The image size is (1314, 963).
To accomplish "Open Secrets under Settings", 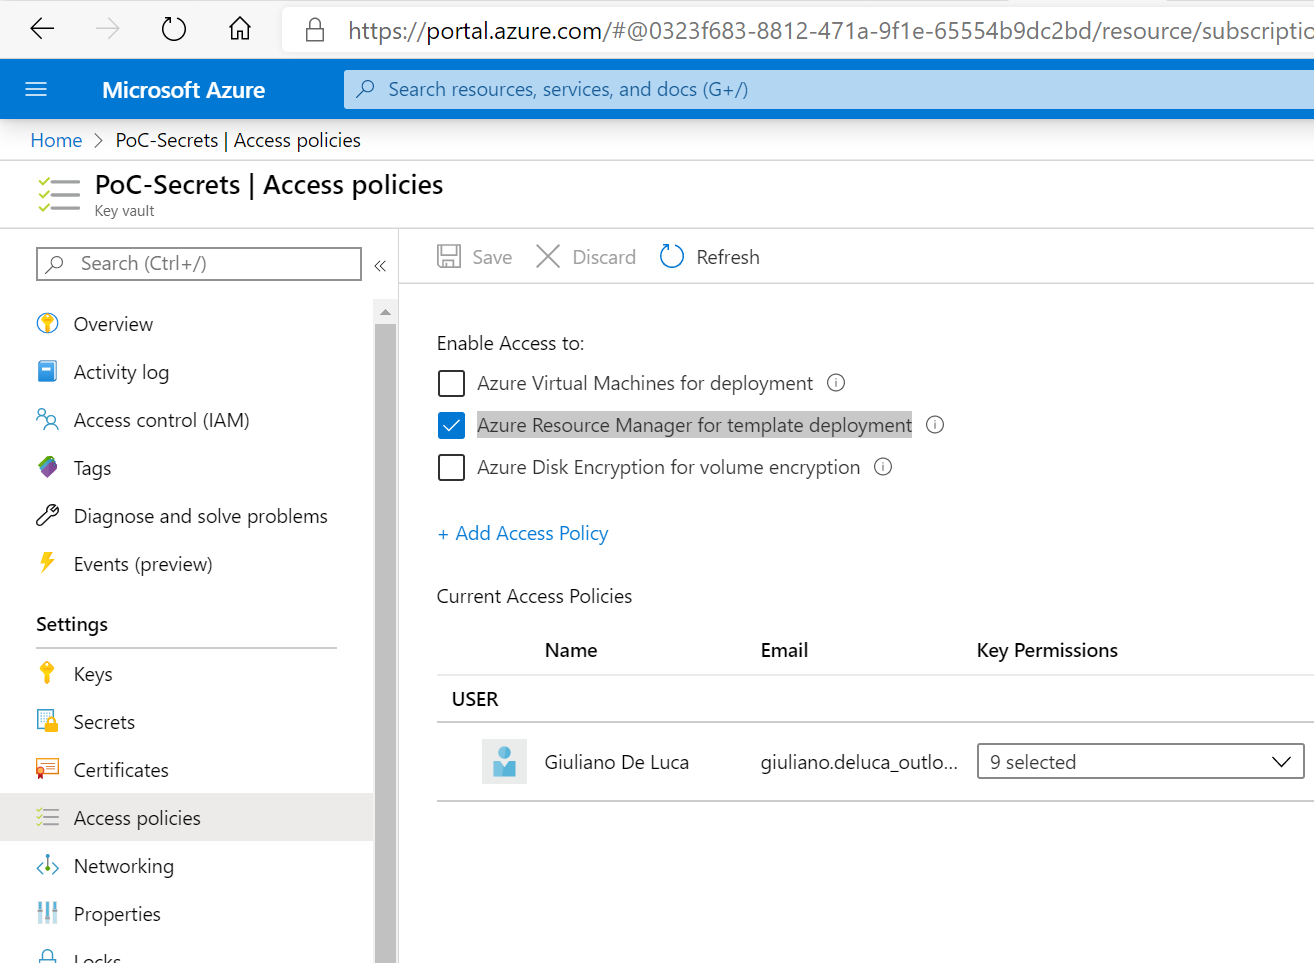I will pos(104,722).
